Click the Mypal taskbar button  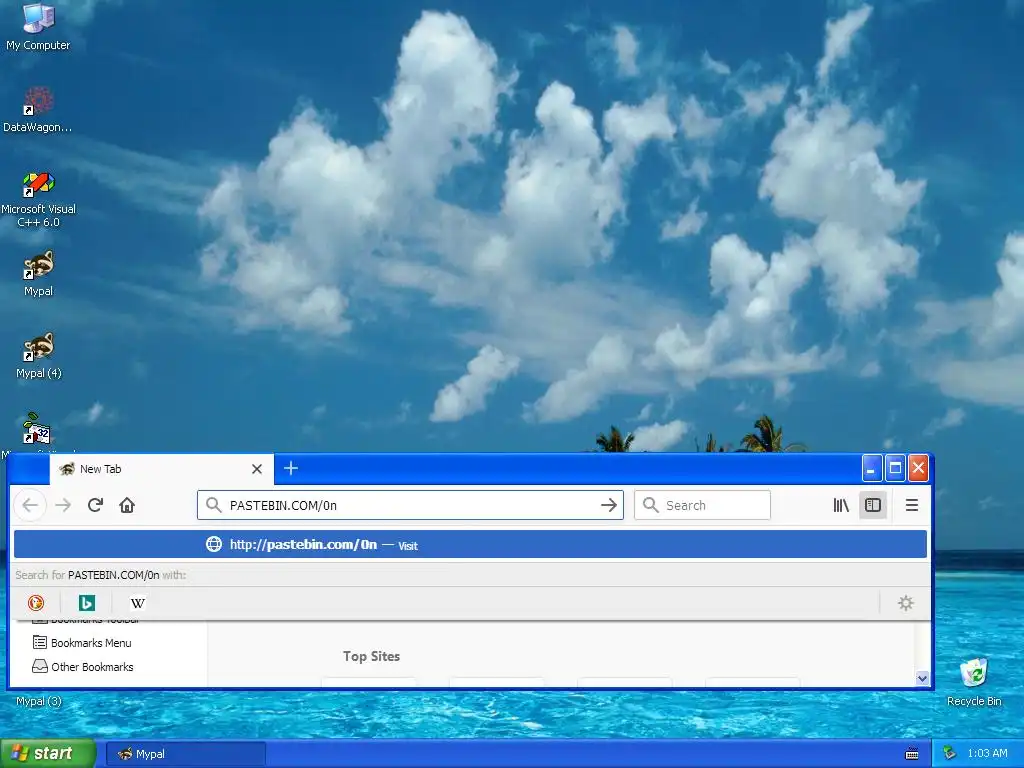(185, 754)
